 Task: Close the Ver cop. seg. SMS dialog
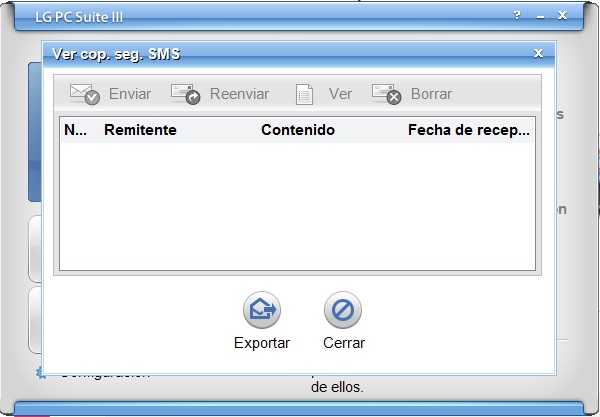click(x=538, y=53)
